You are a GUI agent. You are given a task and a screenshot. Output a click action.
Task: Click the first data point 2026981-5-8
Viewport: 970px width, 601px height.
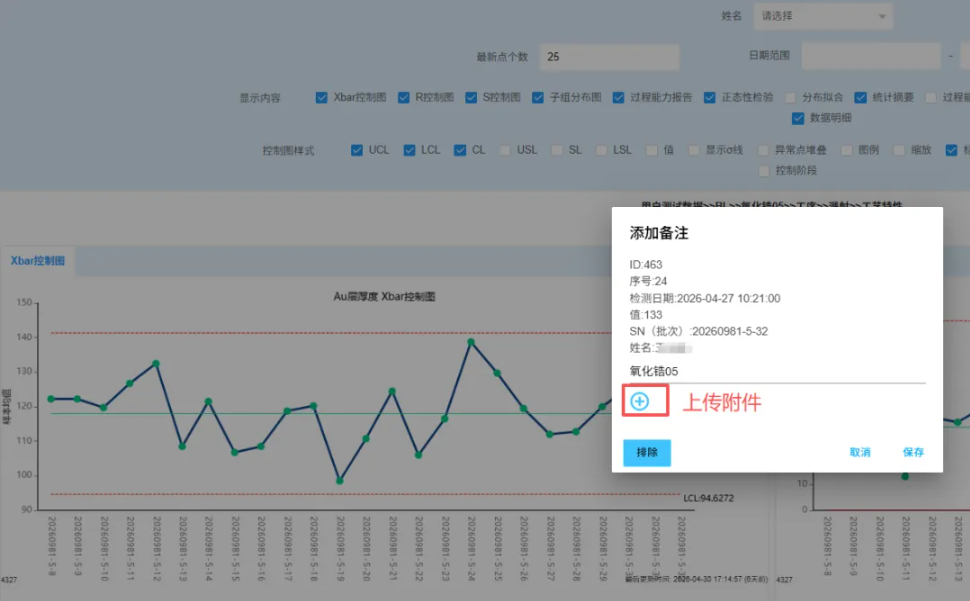(51, 399)
